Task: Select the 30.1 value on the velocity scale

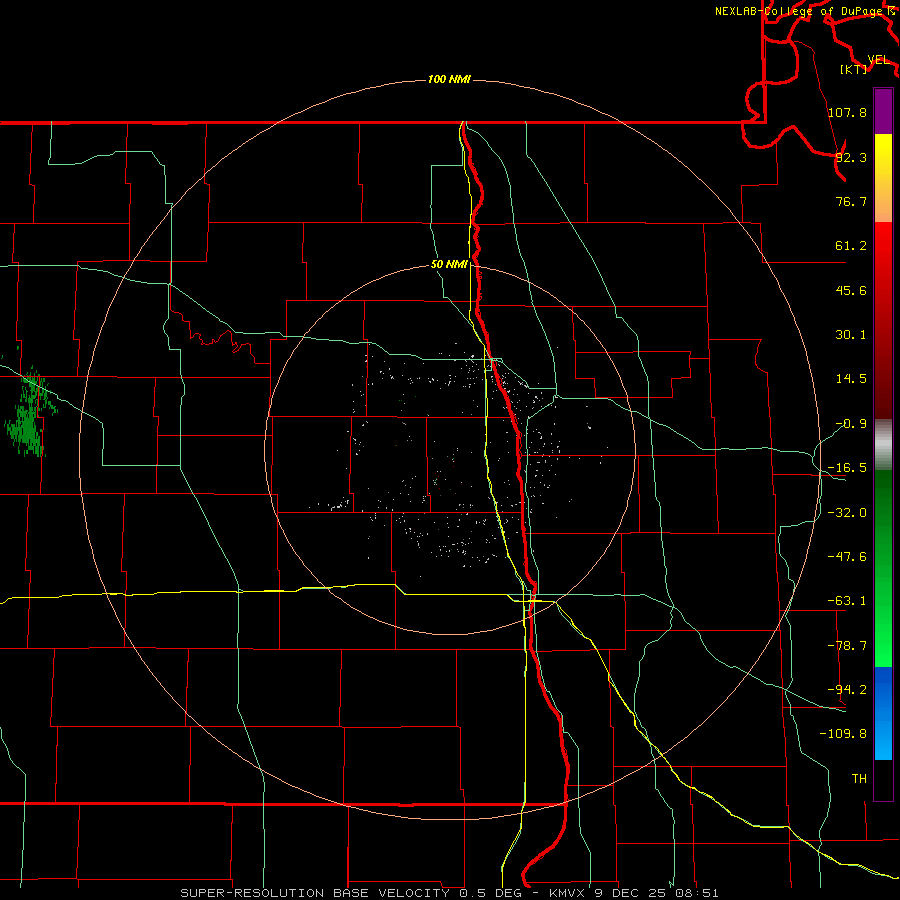Action: (851, 335)
